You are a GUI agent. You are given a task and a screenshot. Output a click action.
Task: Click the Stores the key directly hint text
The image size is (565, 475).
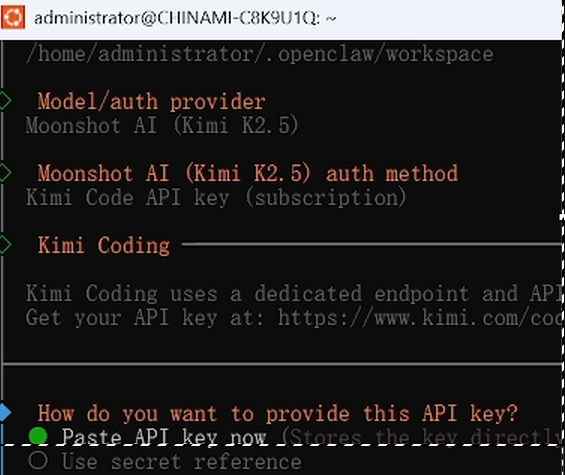point(422,437)
